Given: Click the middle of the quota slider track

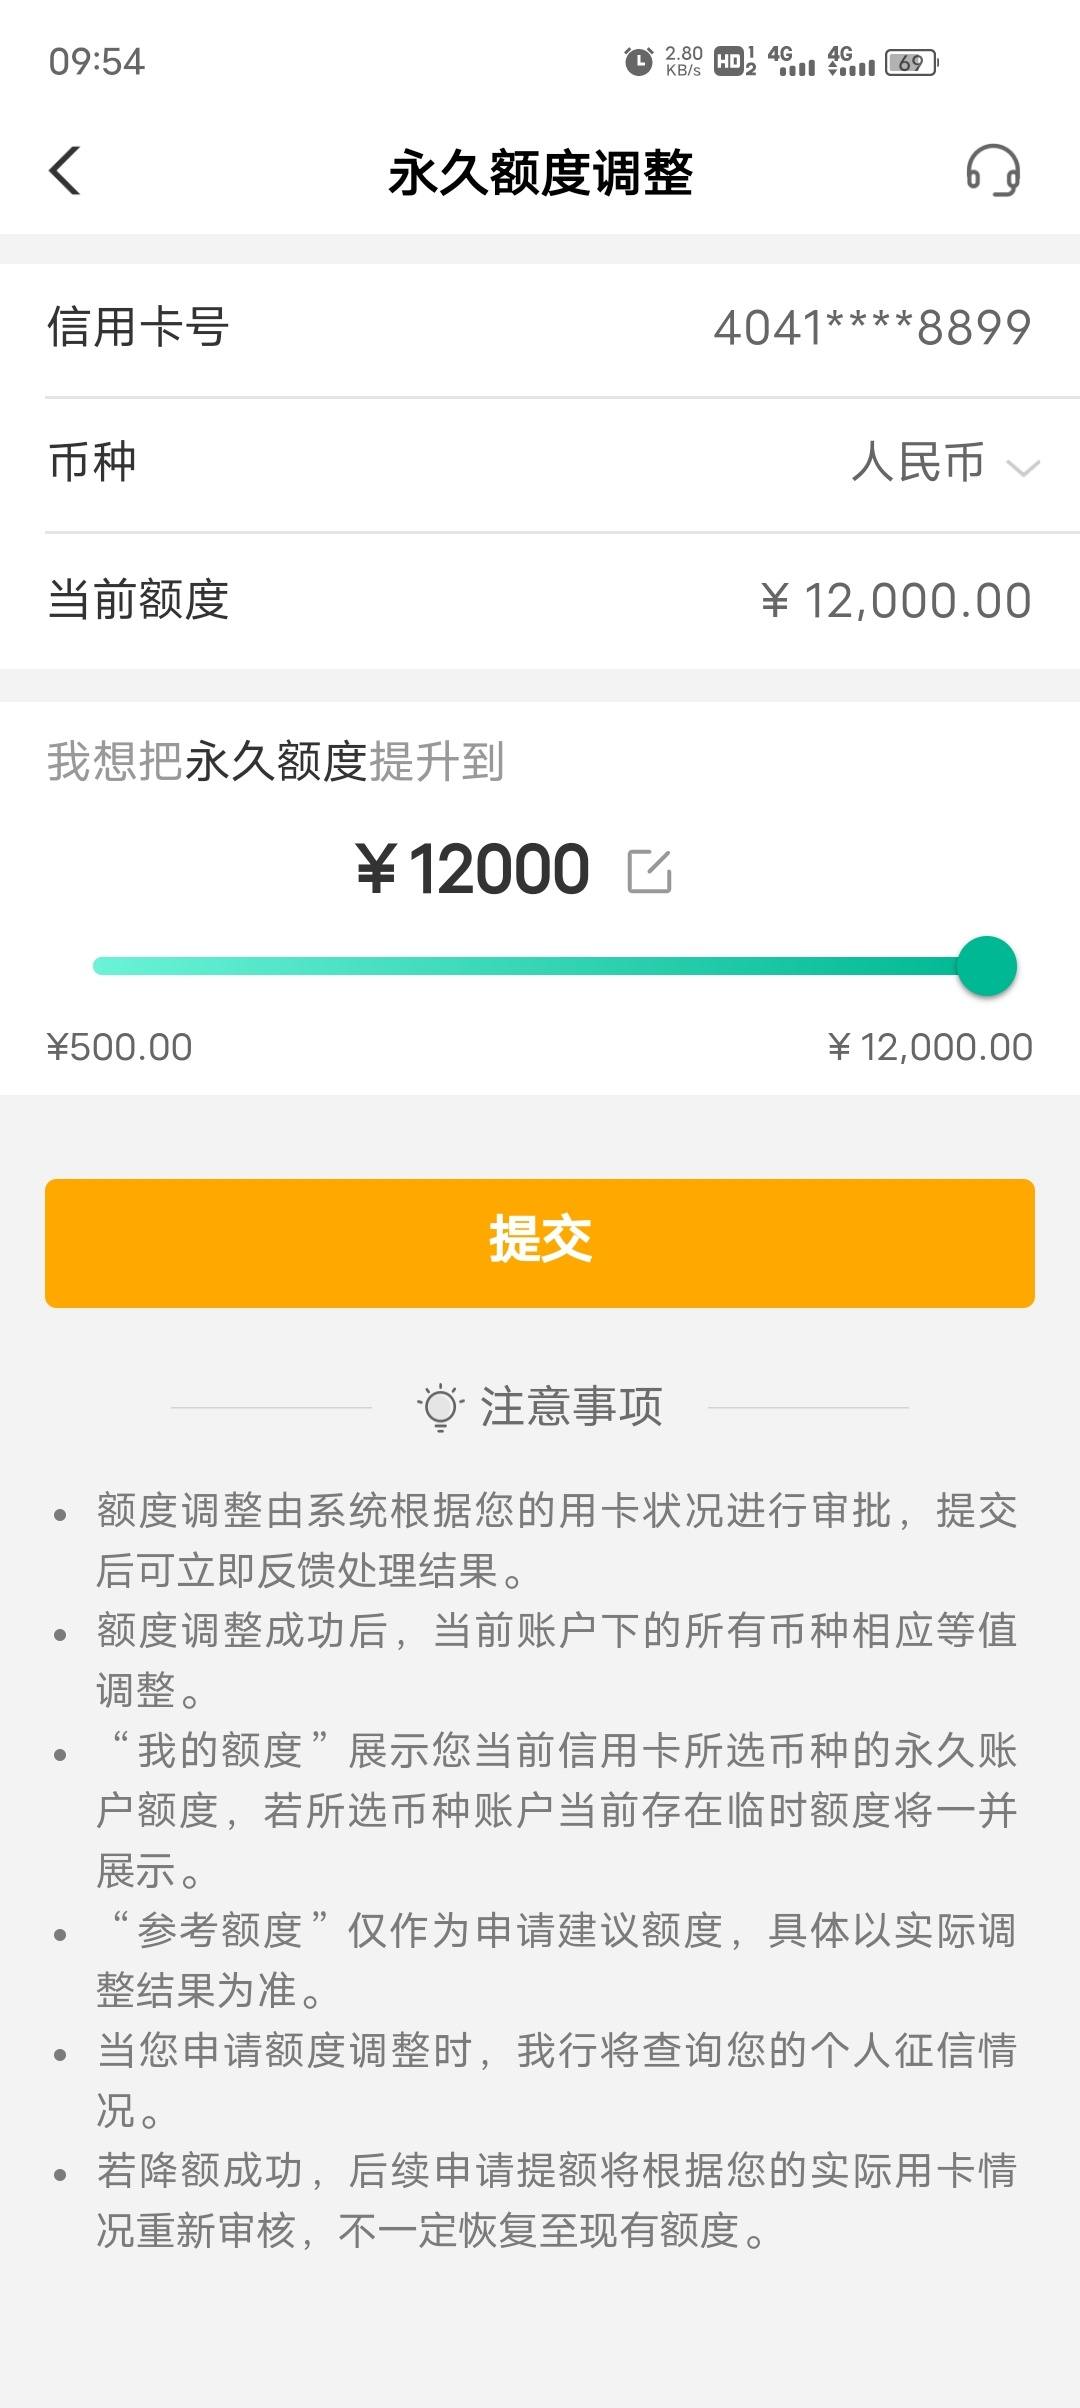Looking at the screenshot, I should 540,966.
